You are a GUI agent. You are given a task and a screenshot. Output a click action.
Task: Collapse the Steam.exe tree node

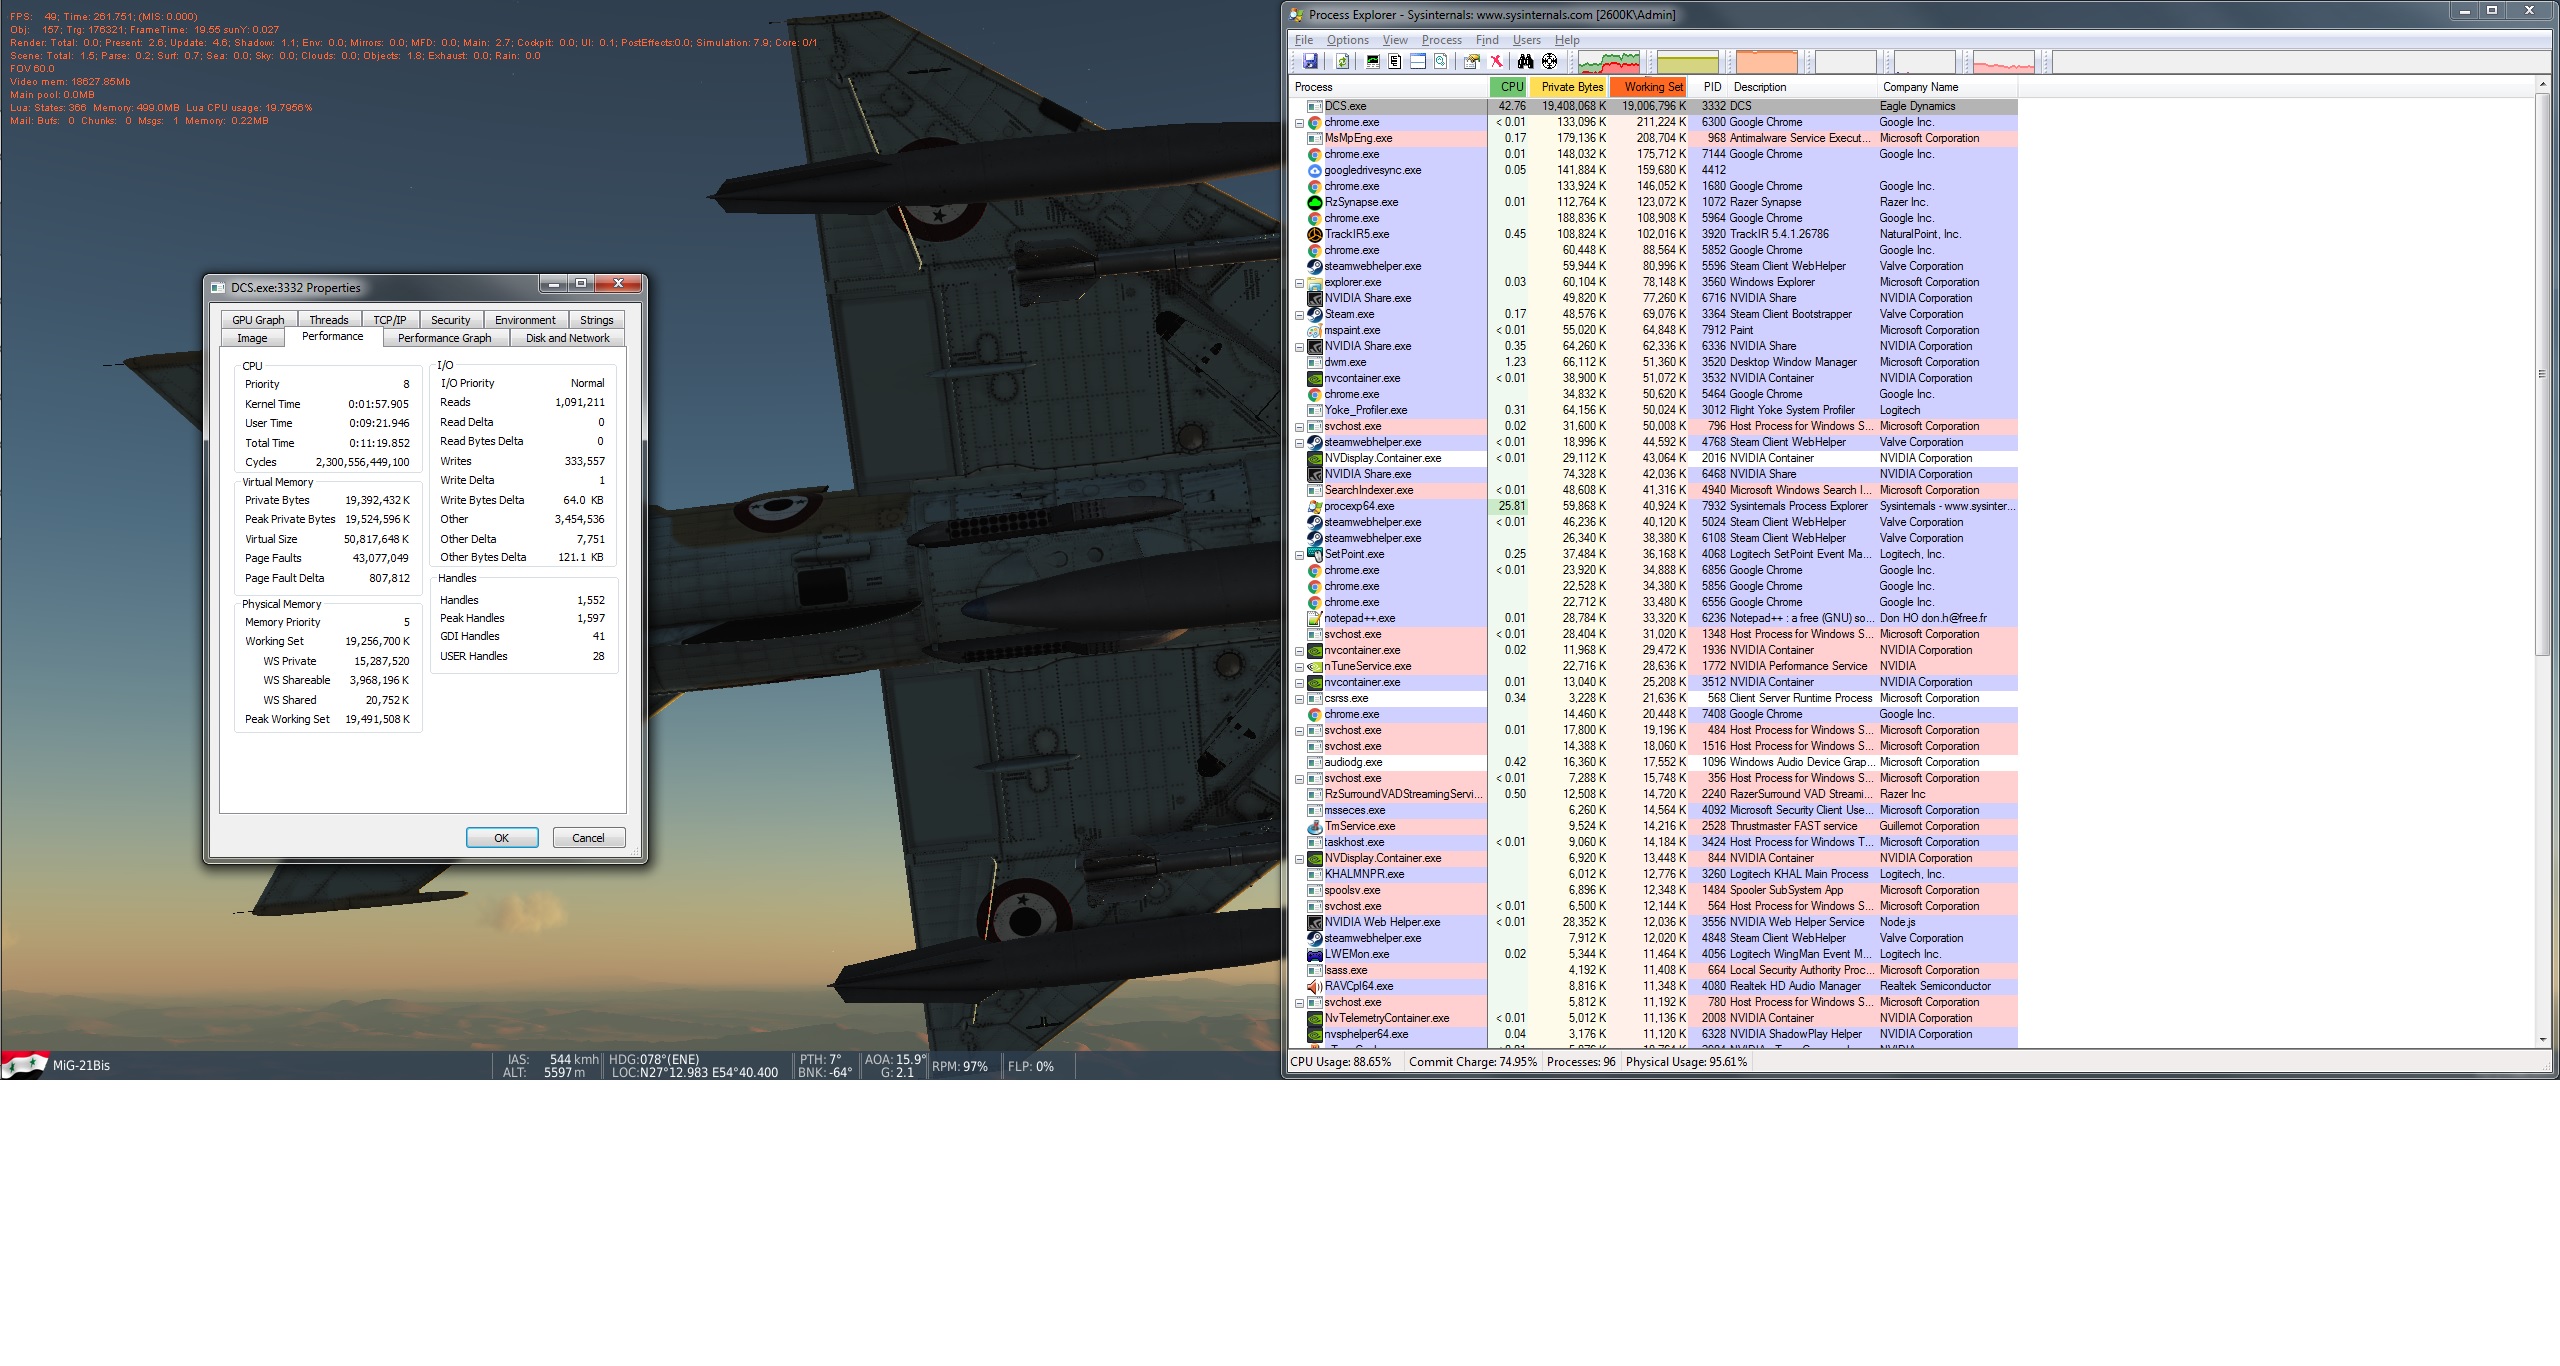coord(1300,315)
